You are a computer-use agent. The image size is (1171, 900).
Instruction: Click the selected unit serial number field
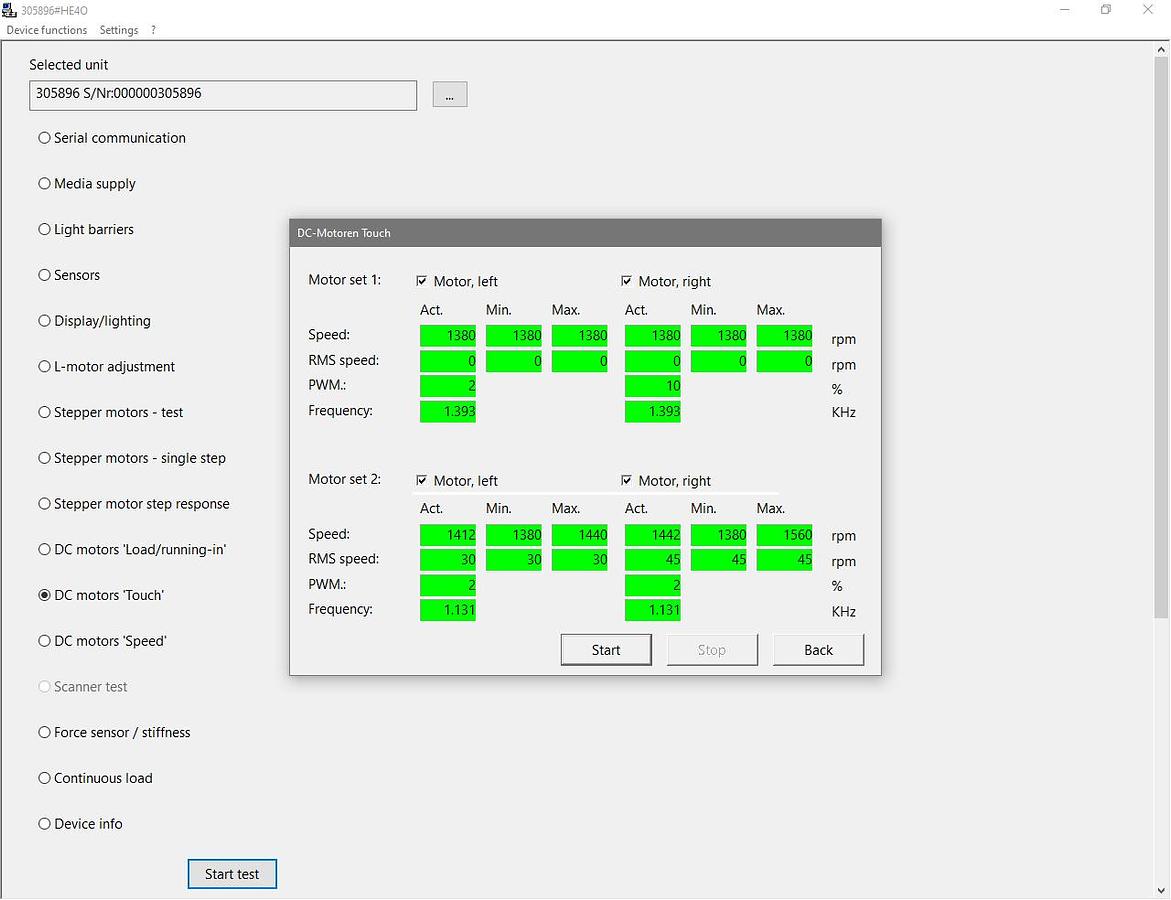(223, 95)
